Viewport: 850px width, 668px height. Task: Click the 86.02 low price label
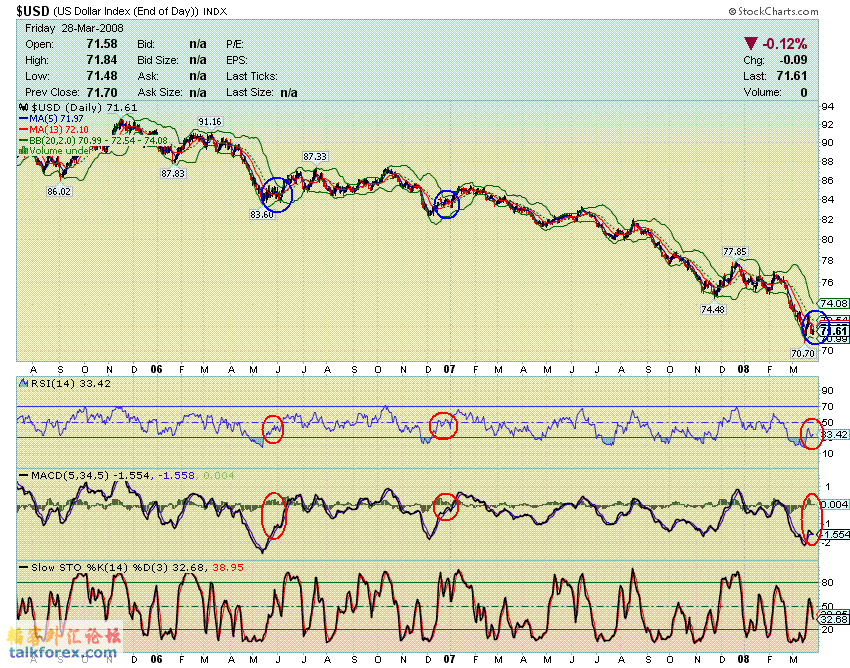click(59, 191)
